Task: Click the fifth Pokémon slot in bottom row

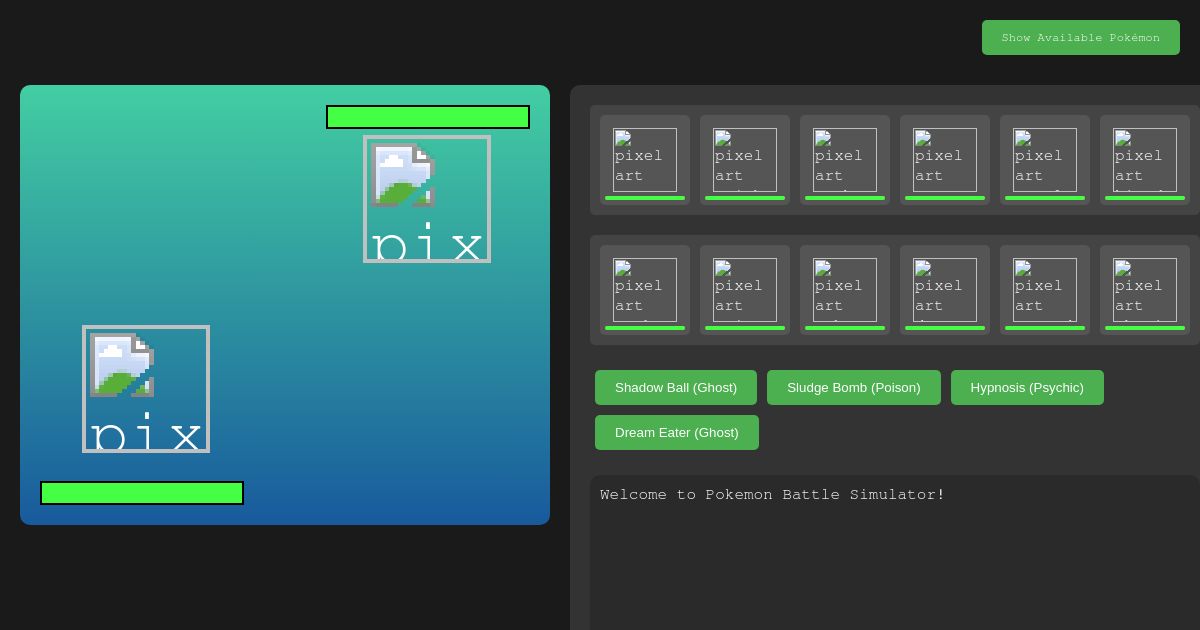Action: pyautogui.click(x=1045, y=290)
